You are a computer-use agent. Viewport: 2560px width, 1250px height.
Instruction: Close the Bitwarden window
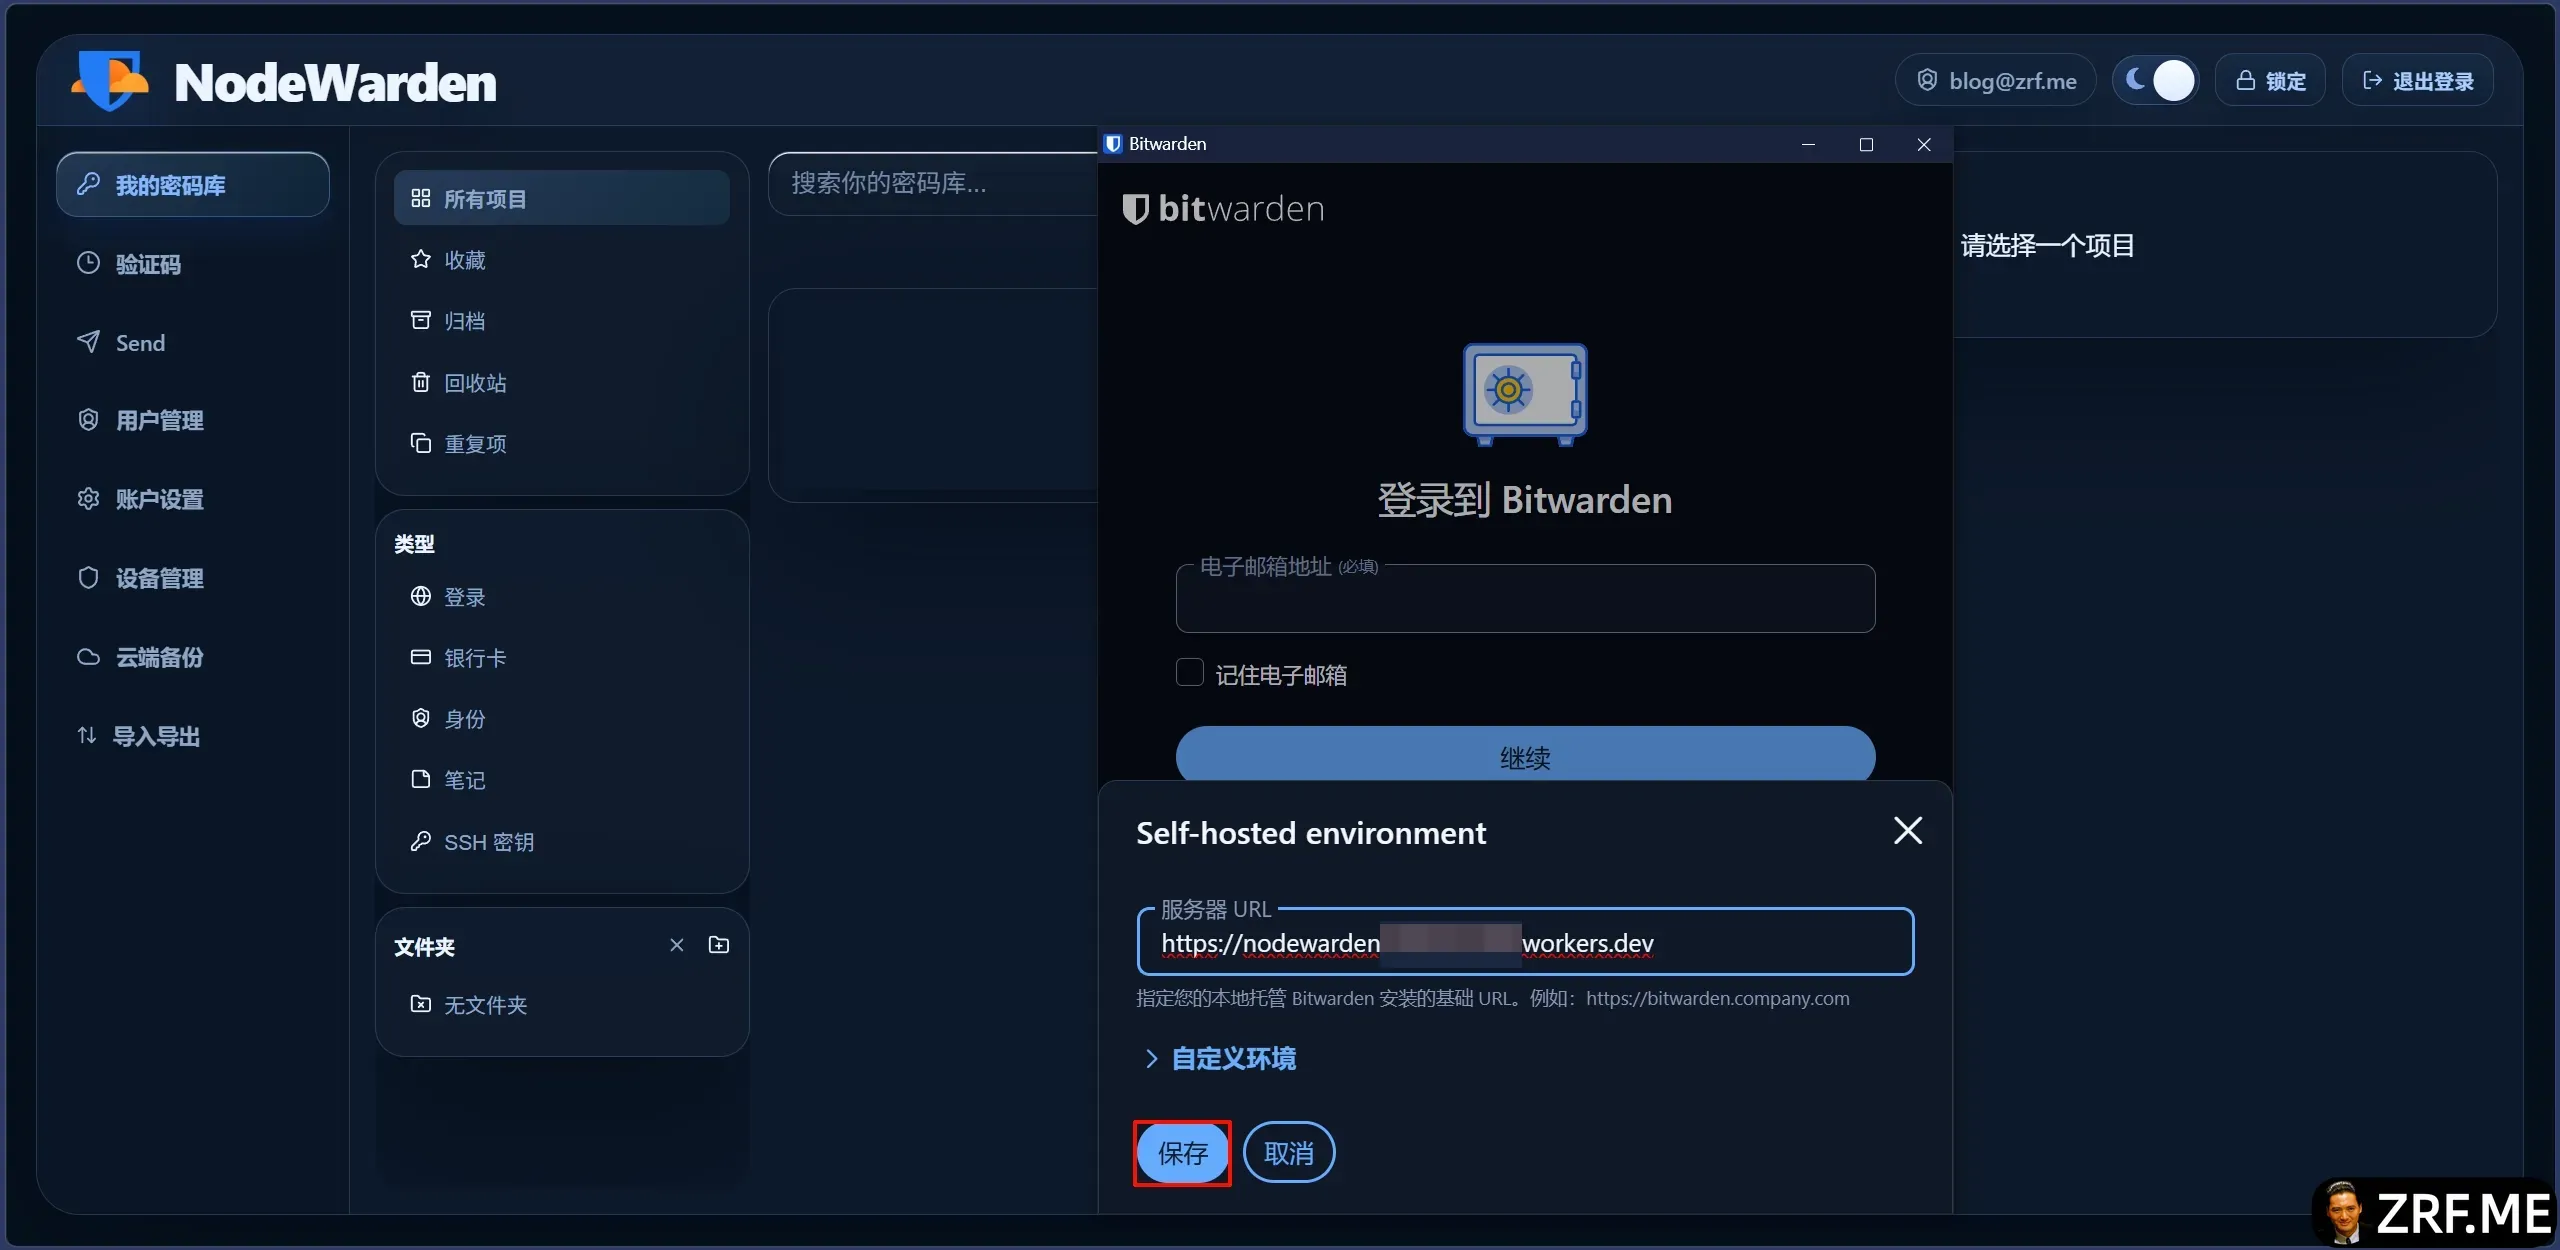(x=1924, y=145)
